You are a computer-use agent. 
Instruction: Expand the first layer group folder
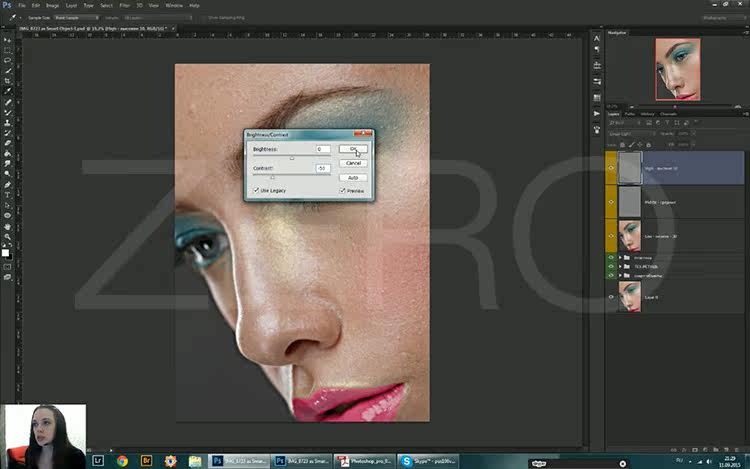(620, 258)
